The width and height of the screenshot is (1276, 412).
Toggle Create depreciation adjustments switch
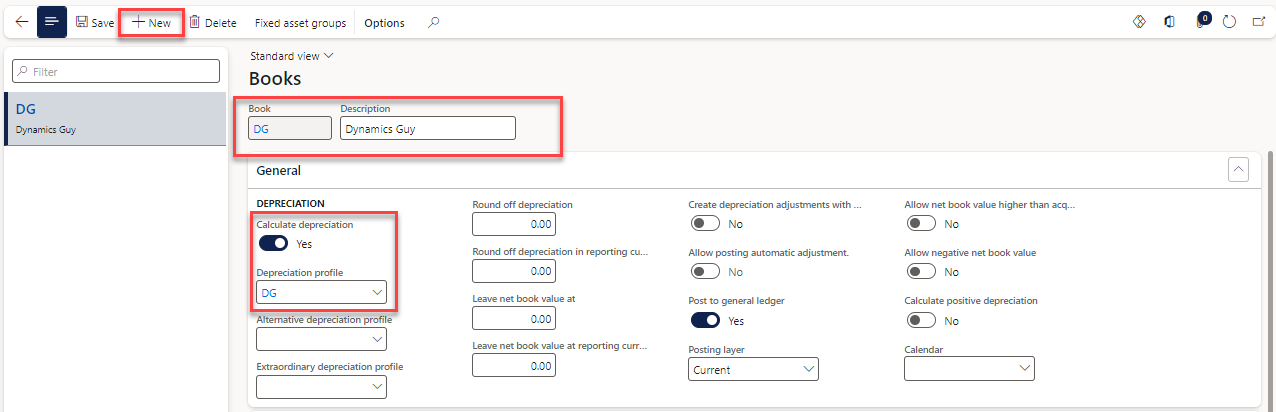coord(705,224)
